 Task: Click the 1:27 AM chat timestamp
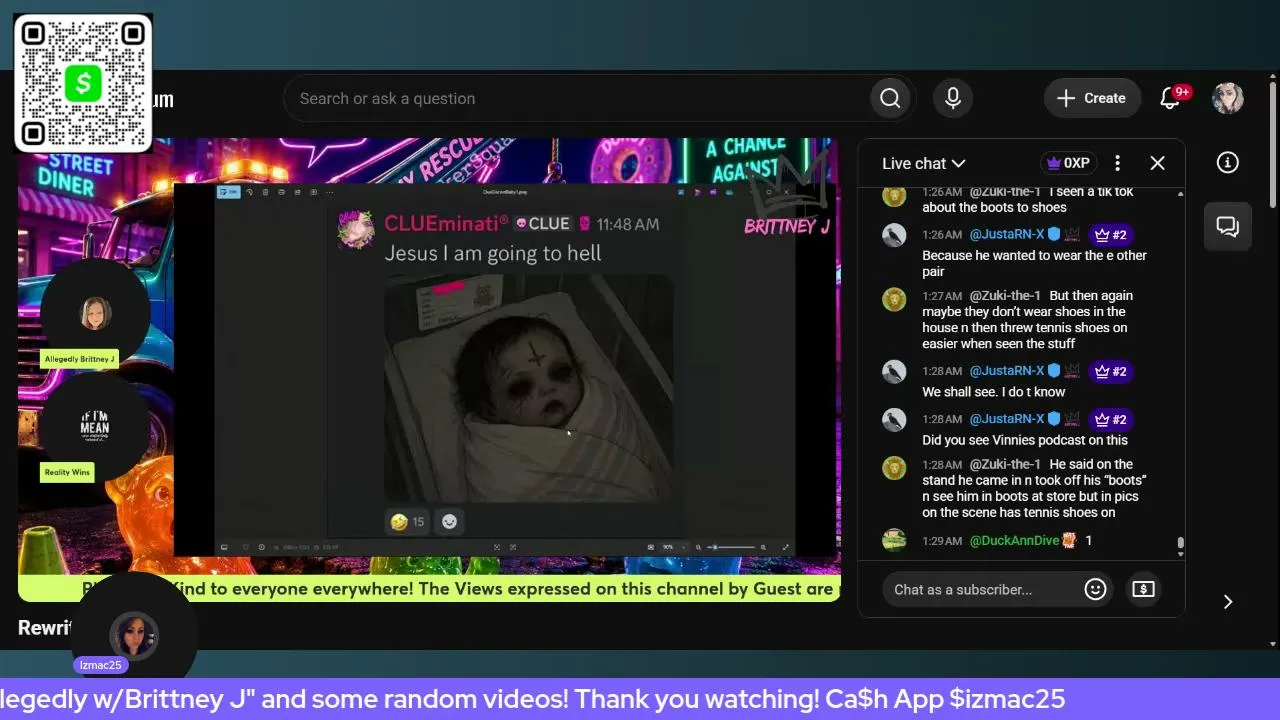[x=942, y=296]
